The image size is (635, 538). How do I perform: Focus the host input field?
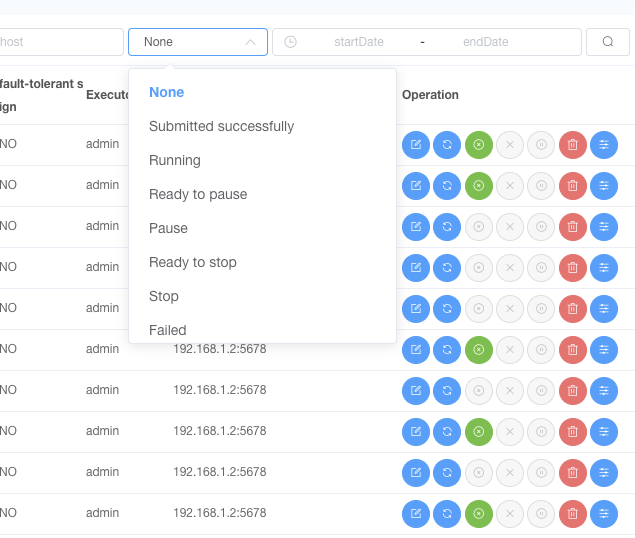tap(61, 42)
